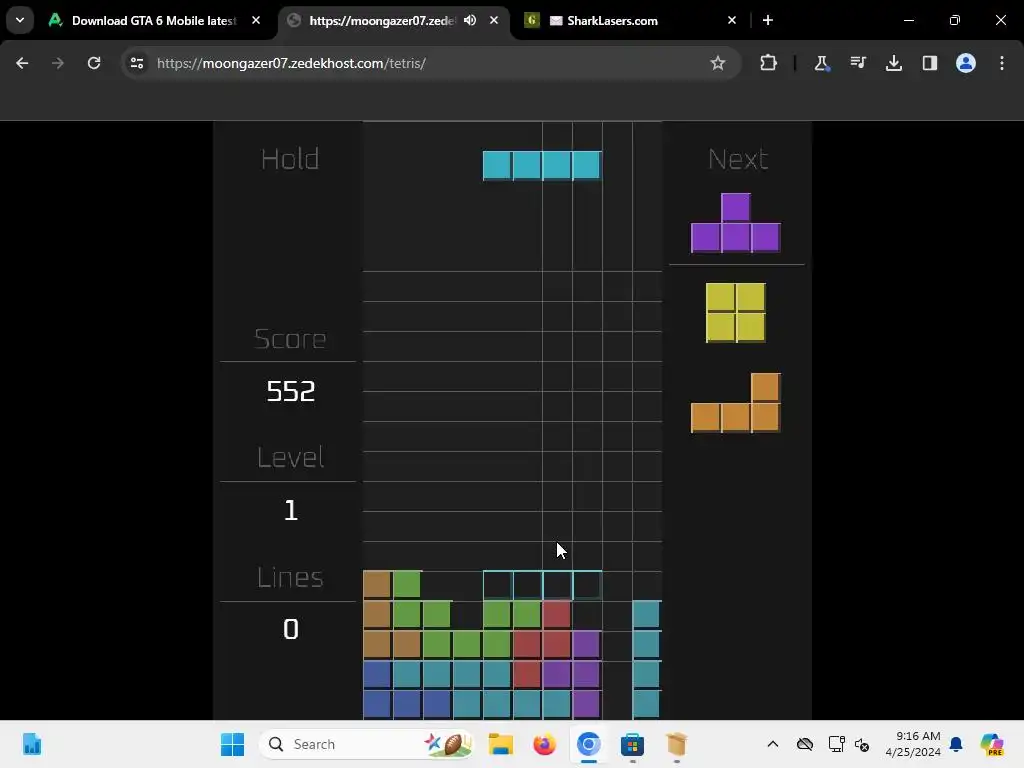Viewport: 1024px width, 768px height.
Task: Open the tab search dropdown arrow
Action: click(20, 20)
